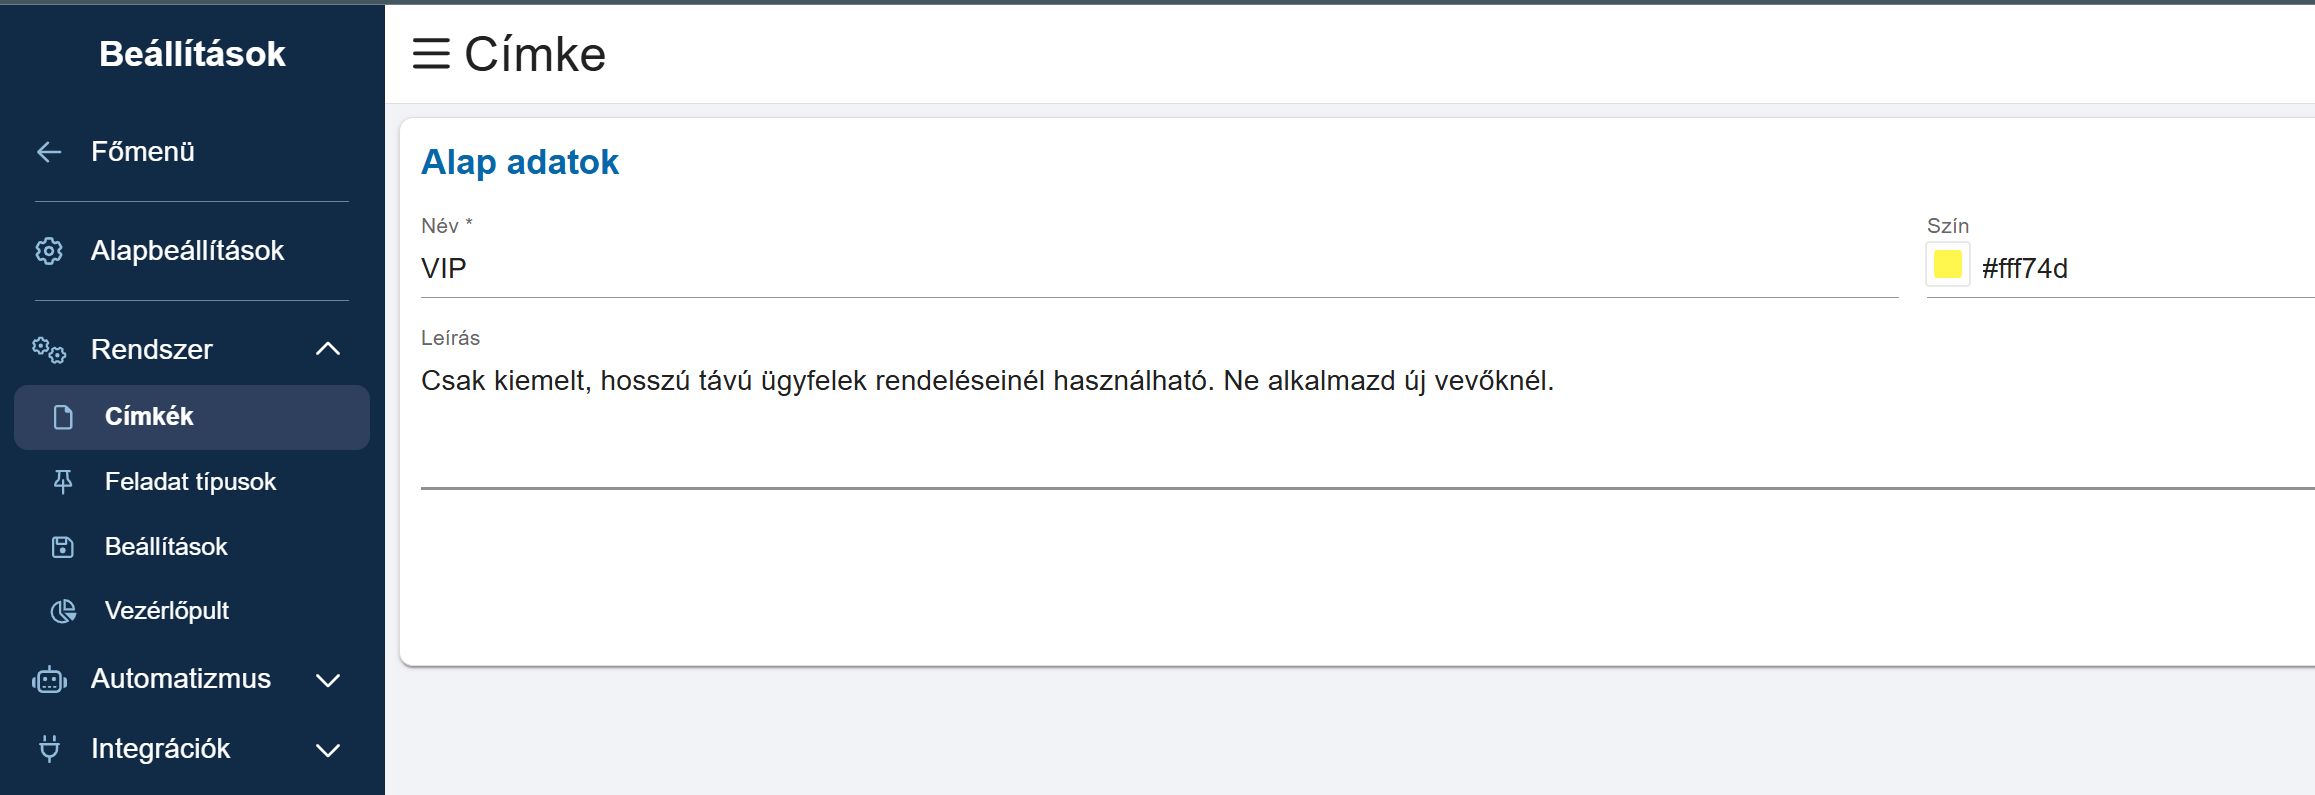Click the Feladat típusok pin icon
The image size is (2315, 795).
point(63,482)
